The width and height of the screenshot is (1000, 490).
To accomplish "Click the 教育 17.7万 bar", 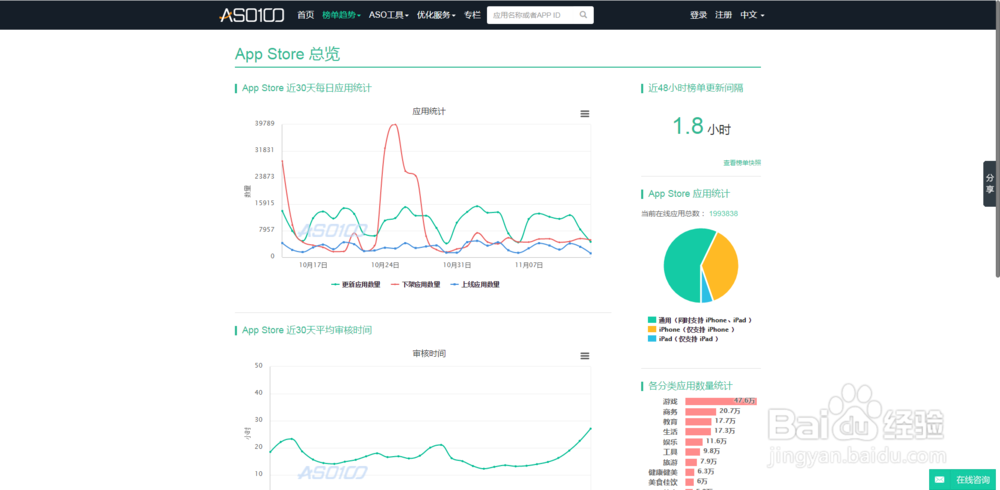I will pyautogui.click(x=698, y=422).
